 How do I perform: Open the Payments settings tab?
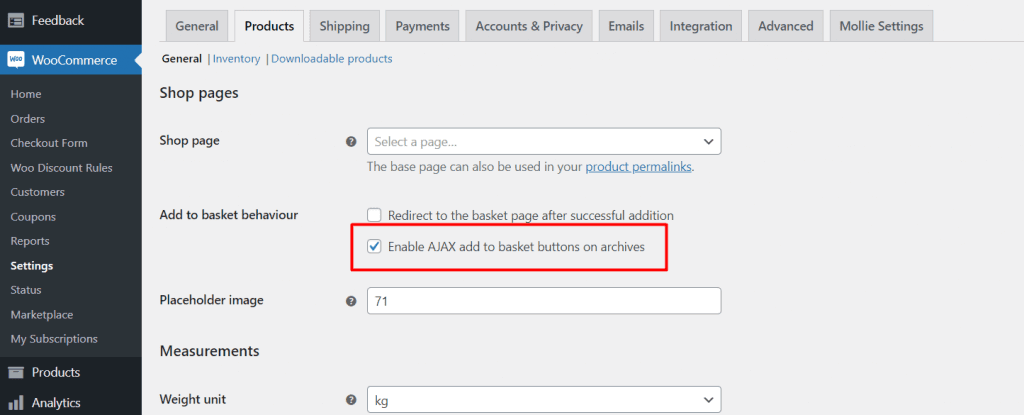click(x=423, y=26)
